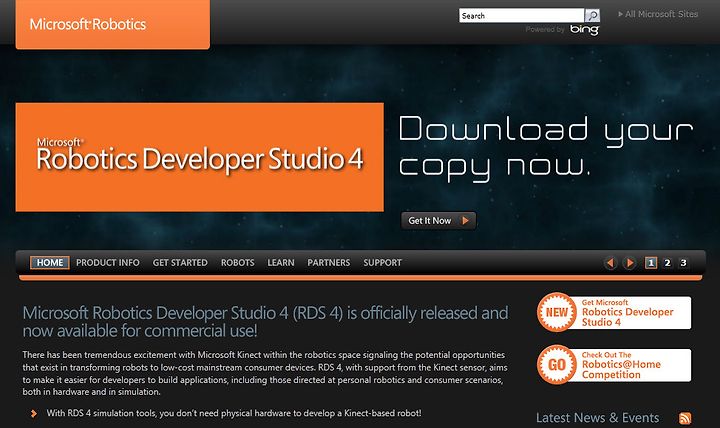Open the PRODUCT INFO navigation tab
Screen dimensions: 720x428
coord(108,263)
